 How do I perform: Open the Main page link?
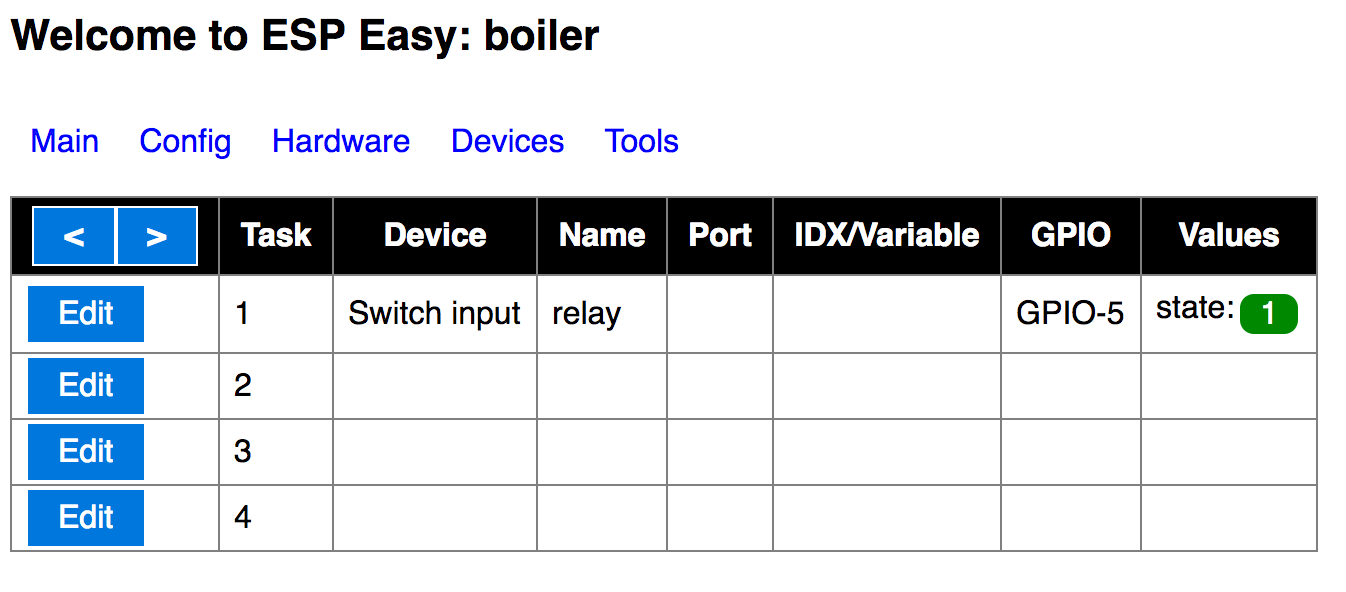click(64, 141)
